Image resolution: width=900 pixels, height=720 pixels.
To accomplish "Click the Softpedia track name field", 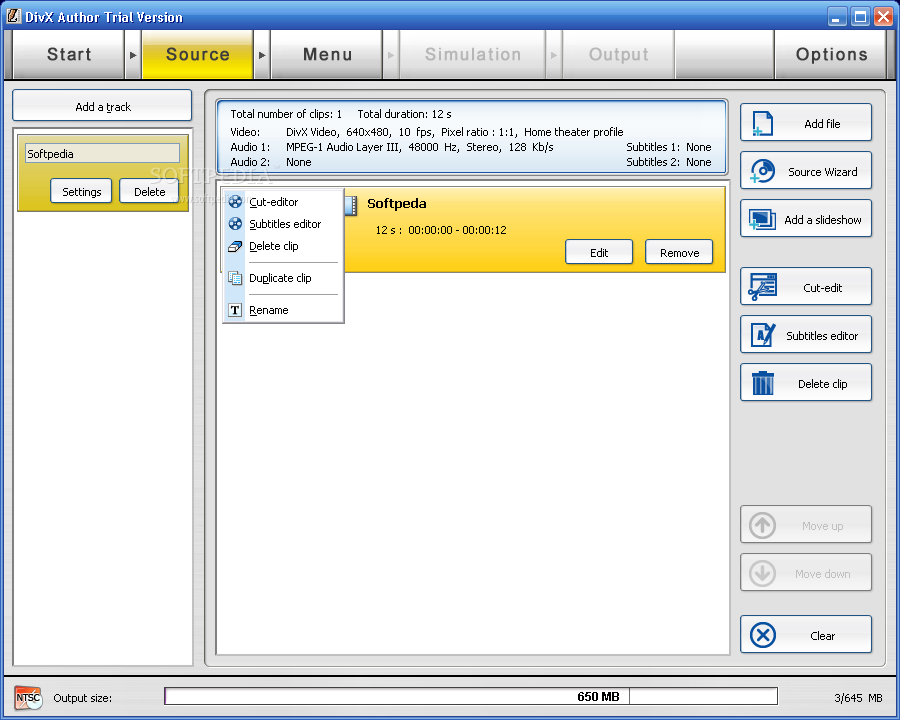I will (102, 153).
